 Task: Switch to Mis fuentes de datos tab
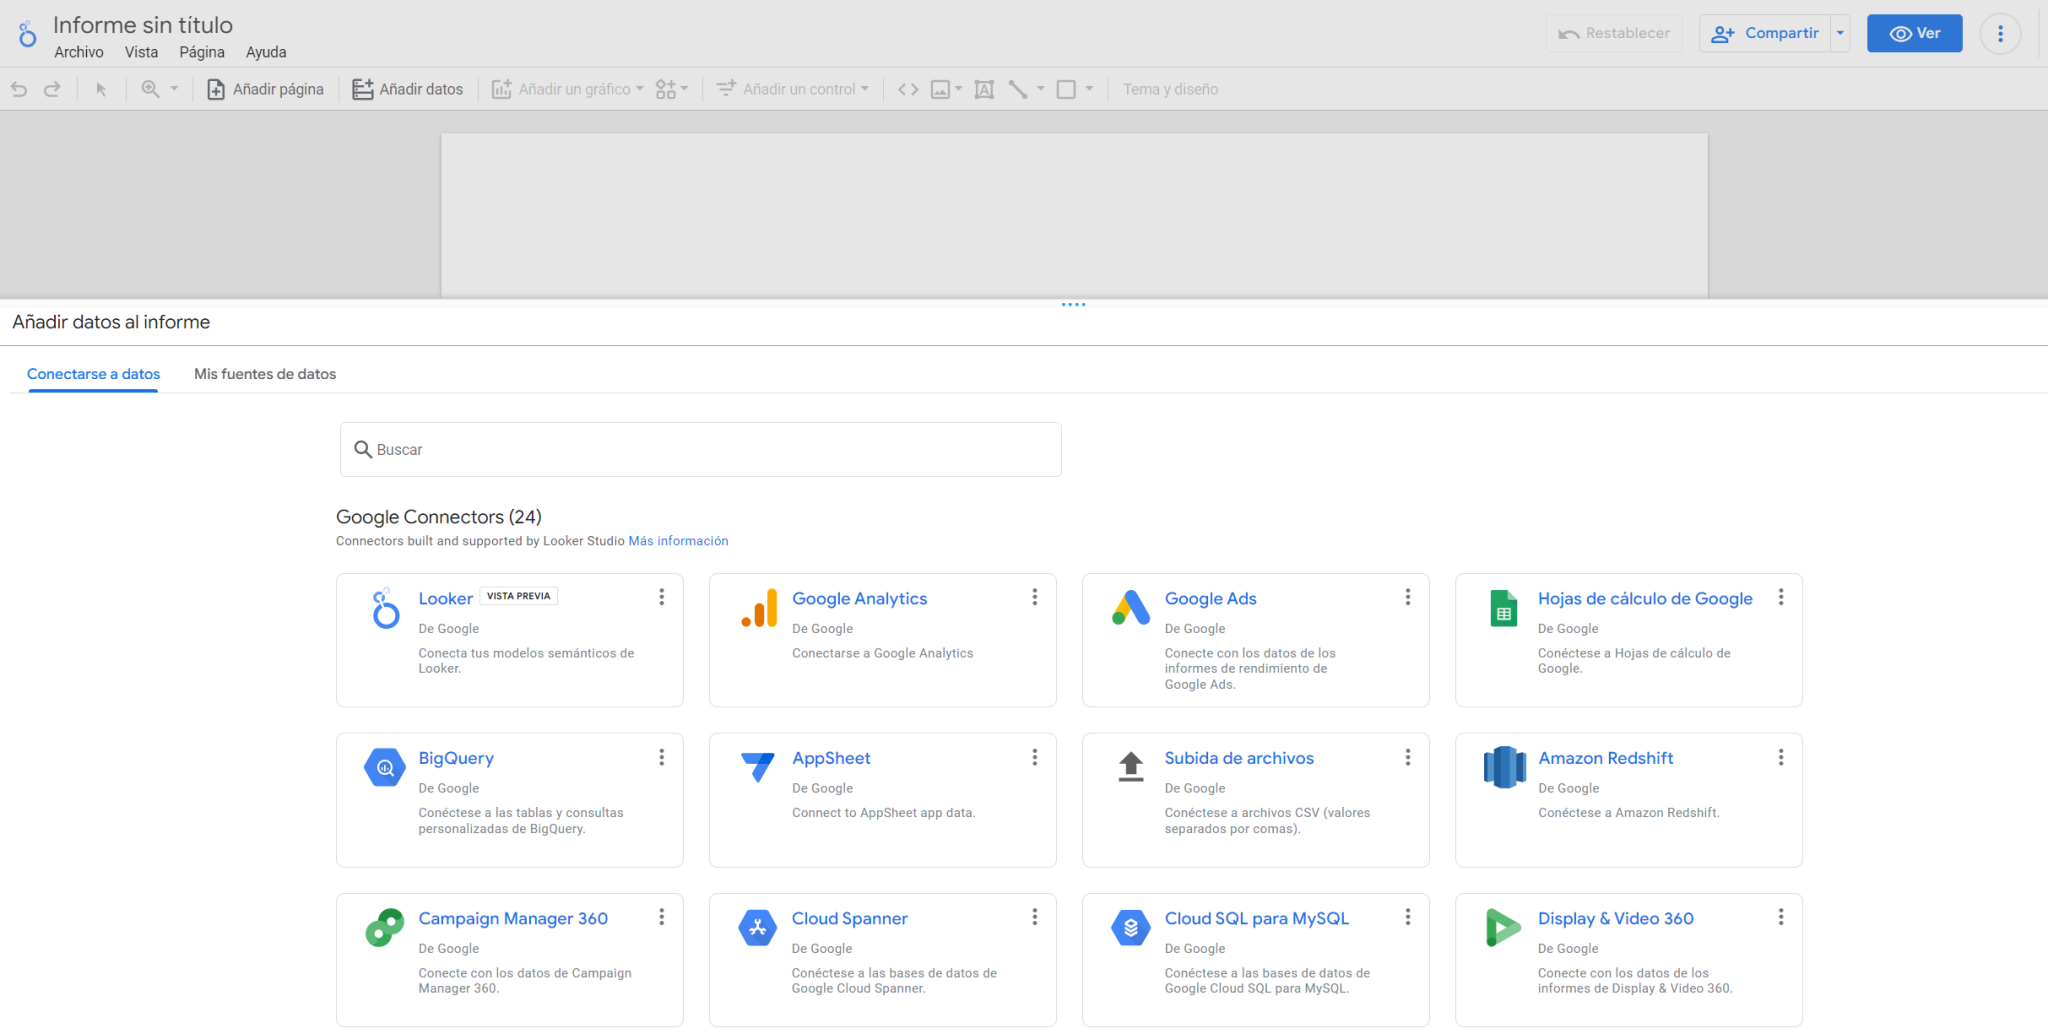(x=265, y=374)
